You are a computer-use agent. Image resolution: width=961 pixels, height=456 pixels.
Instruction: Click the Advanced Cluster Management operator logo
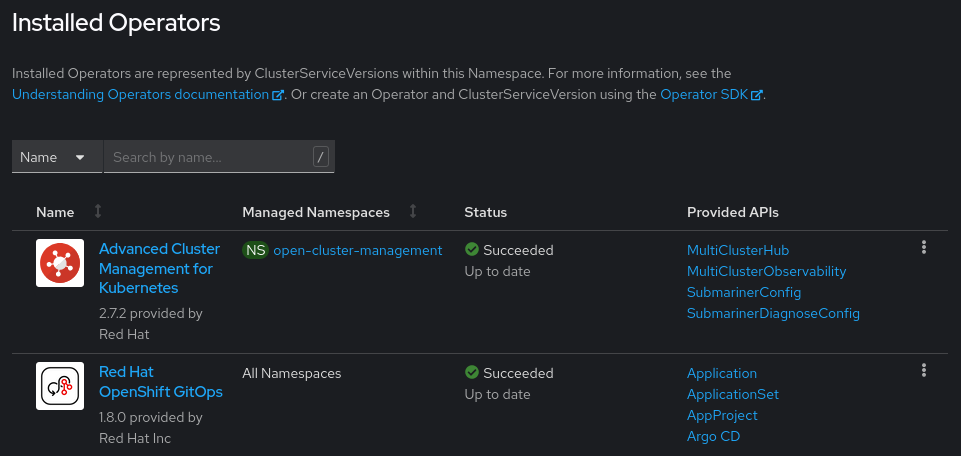tap(60, 263)
